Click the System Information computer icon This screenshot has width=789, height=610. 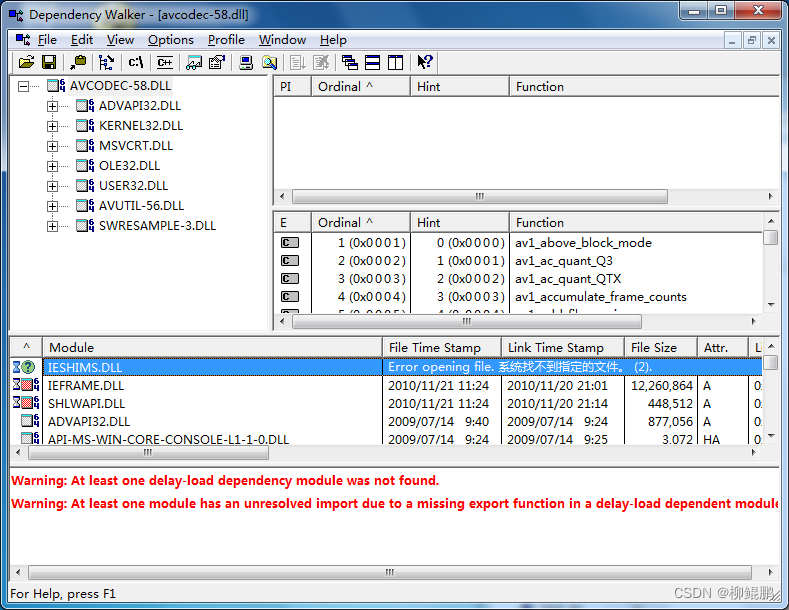pos(246,62)
